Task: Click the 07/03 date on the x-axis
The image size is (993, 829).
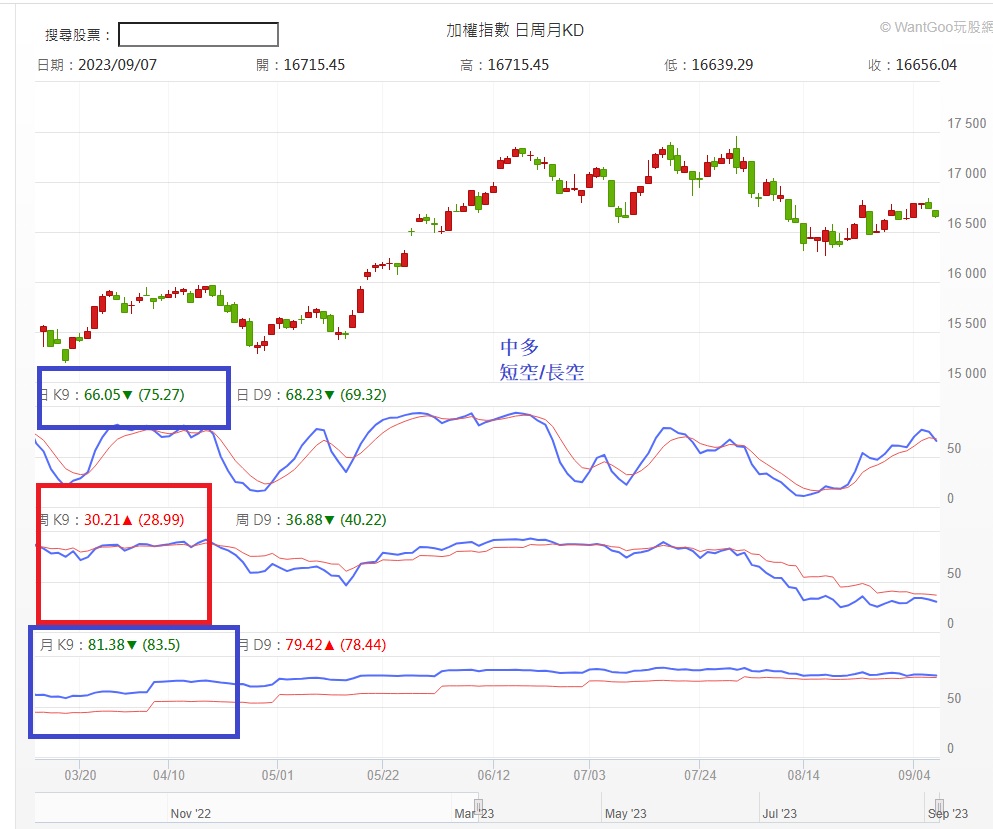Action: (590, 774)
